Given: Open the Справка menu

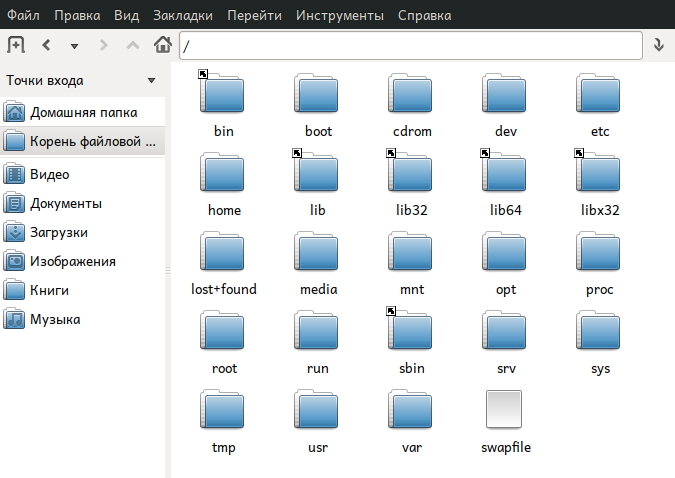Looking at the screenshot, I should click(424, 15).
